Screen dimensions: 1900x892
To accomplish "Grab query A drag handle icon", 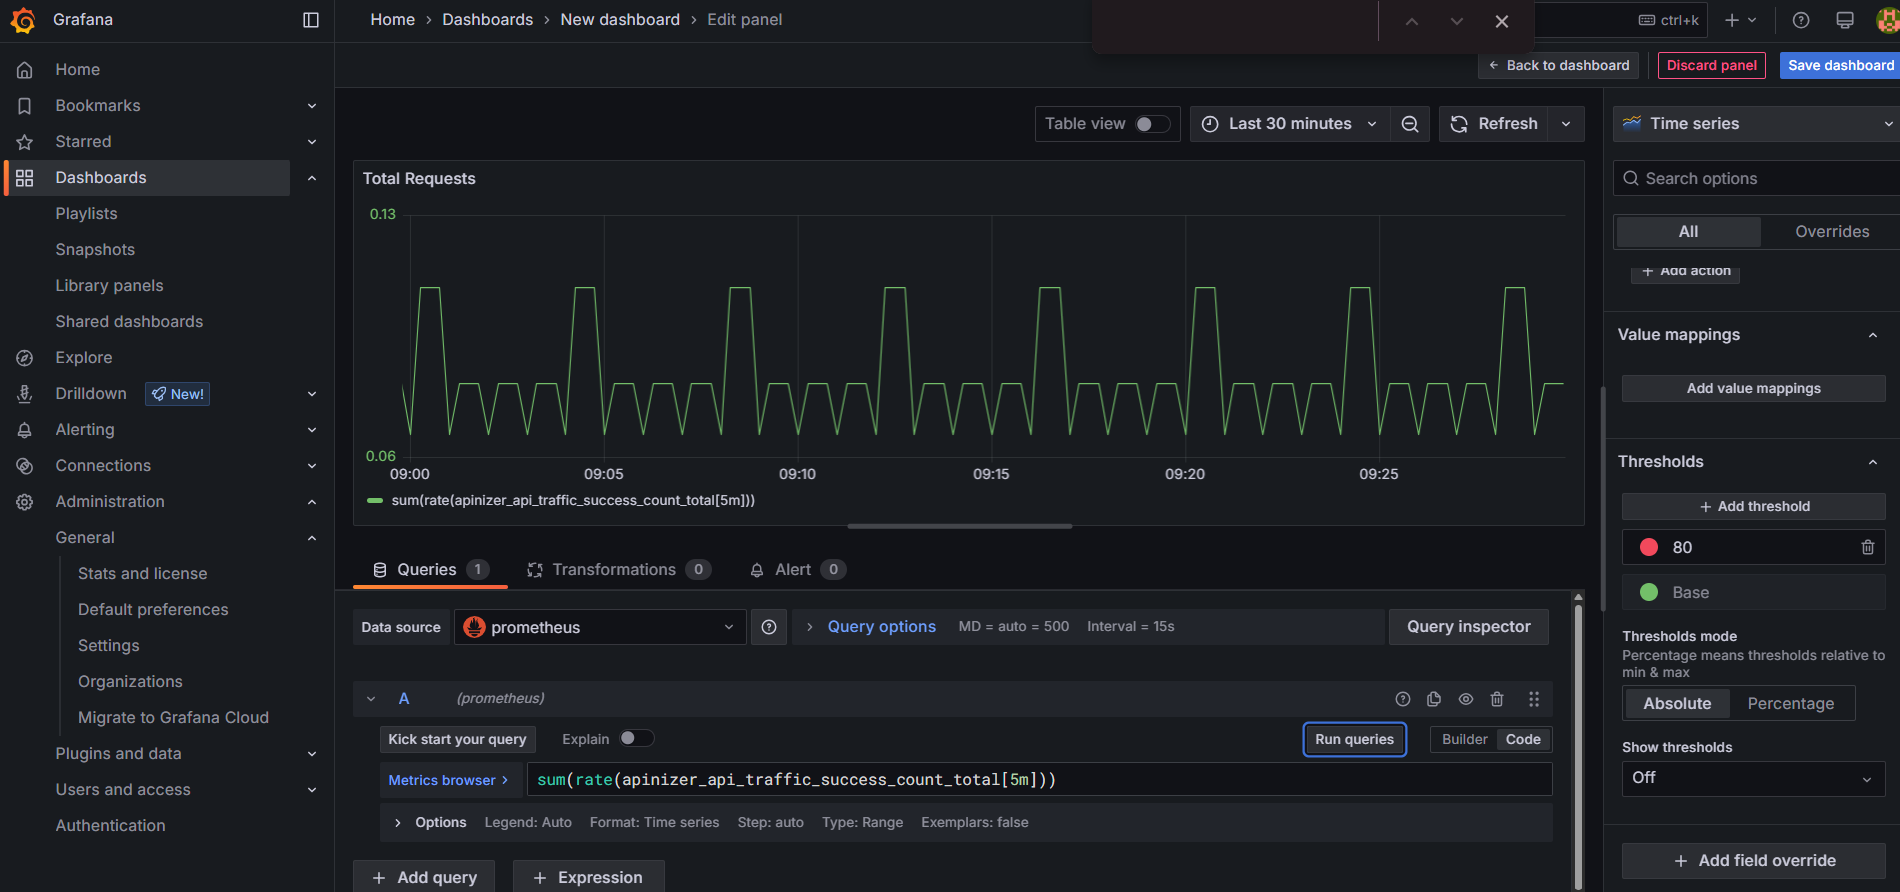I will click(x=1534, y=699).
